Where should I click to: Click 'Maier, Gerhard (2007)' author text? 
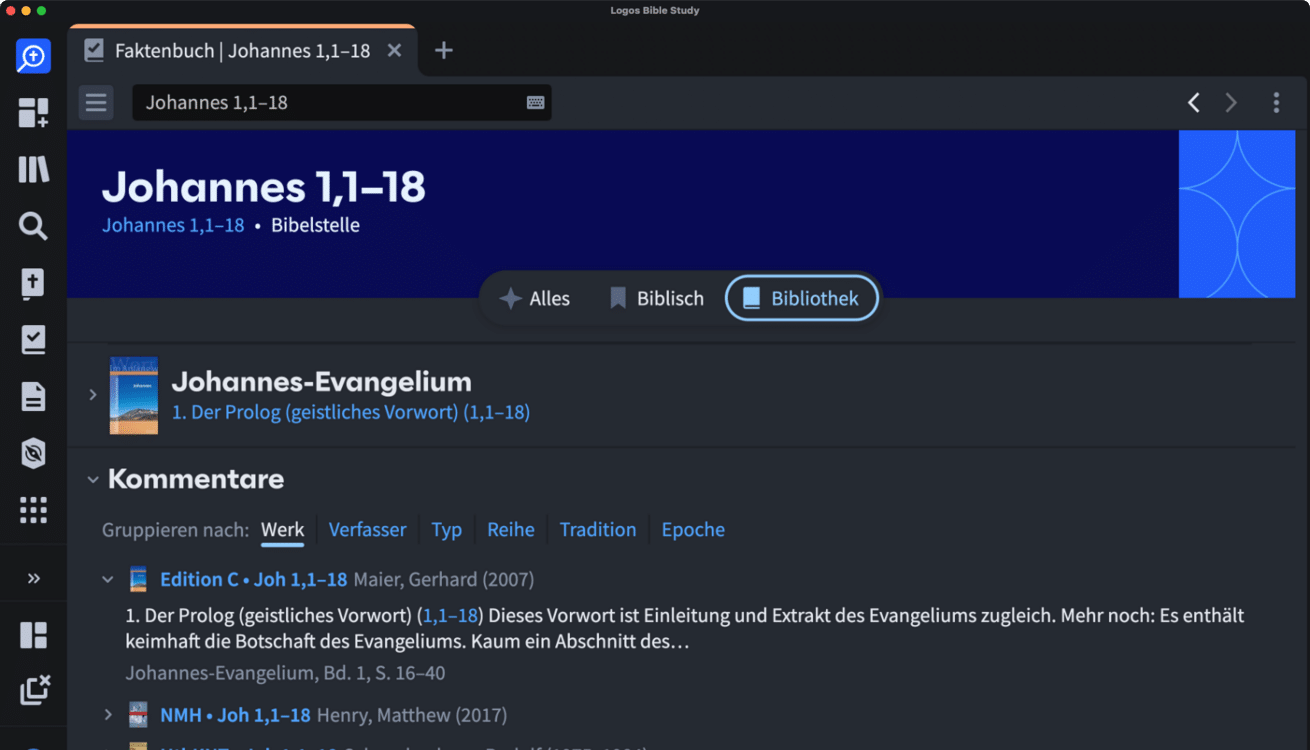[443, 579]
